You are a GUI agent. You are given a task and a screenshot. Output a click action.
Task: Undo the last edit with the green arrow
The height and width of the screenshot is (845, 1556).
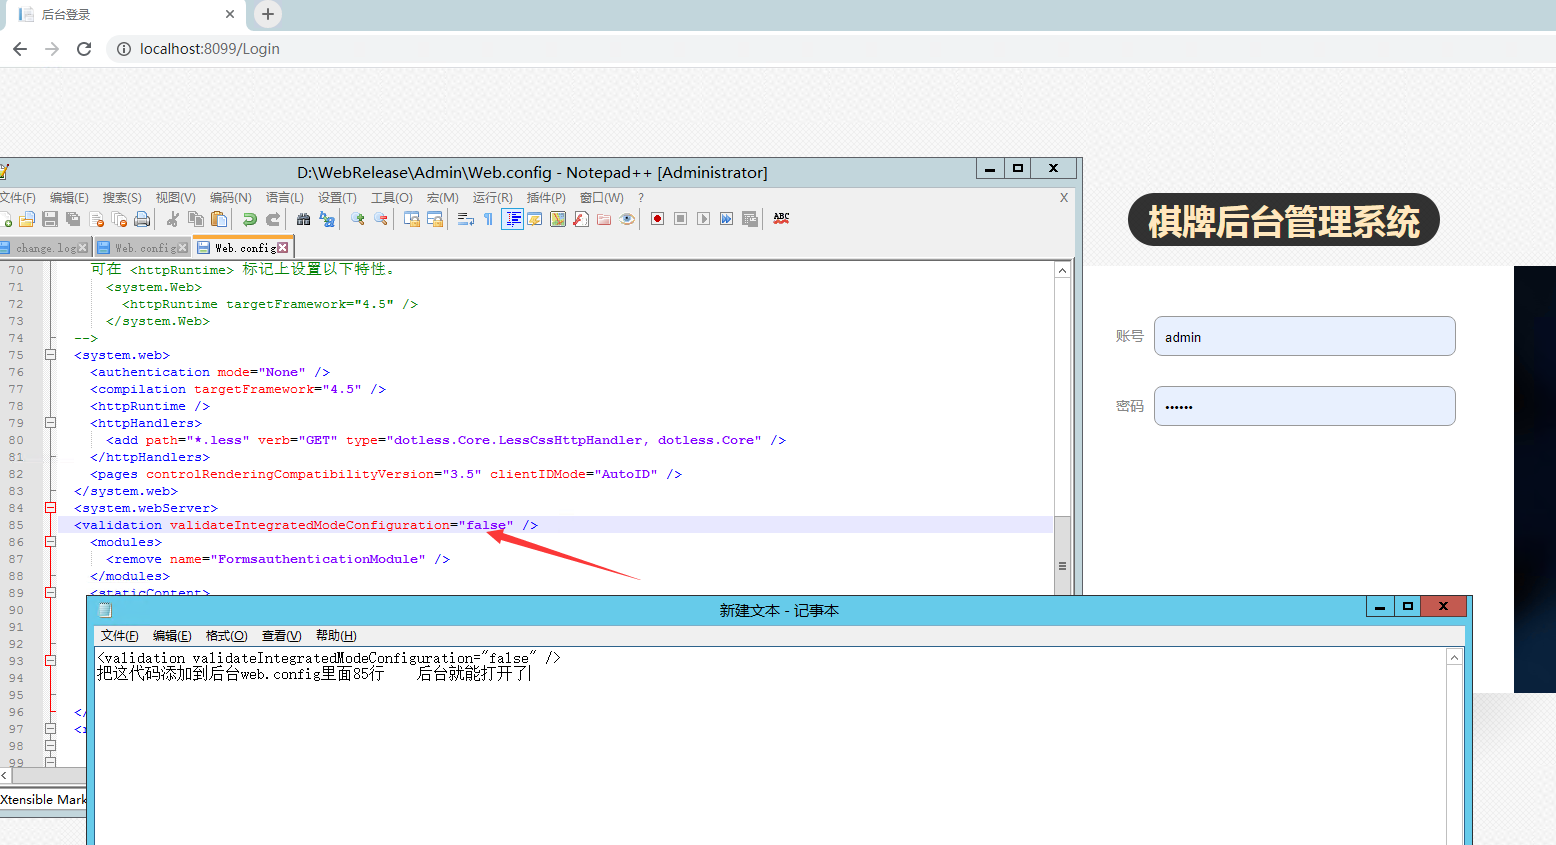point(249,219)
